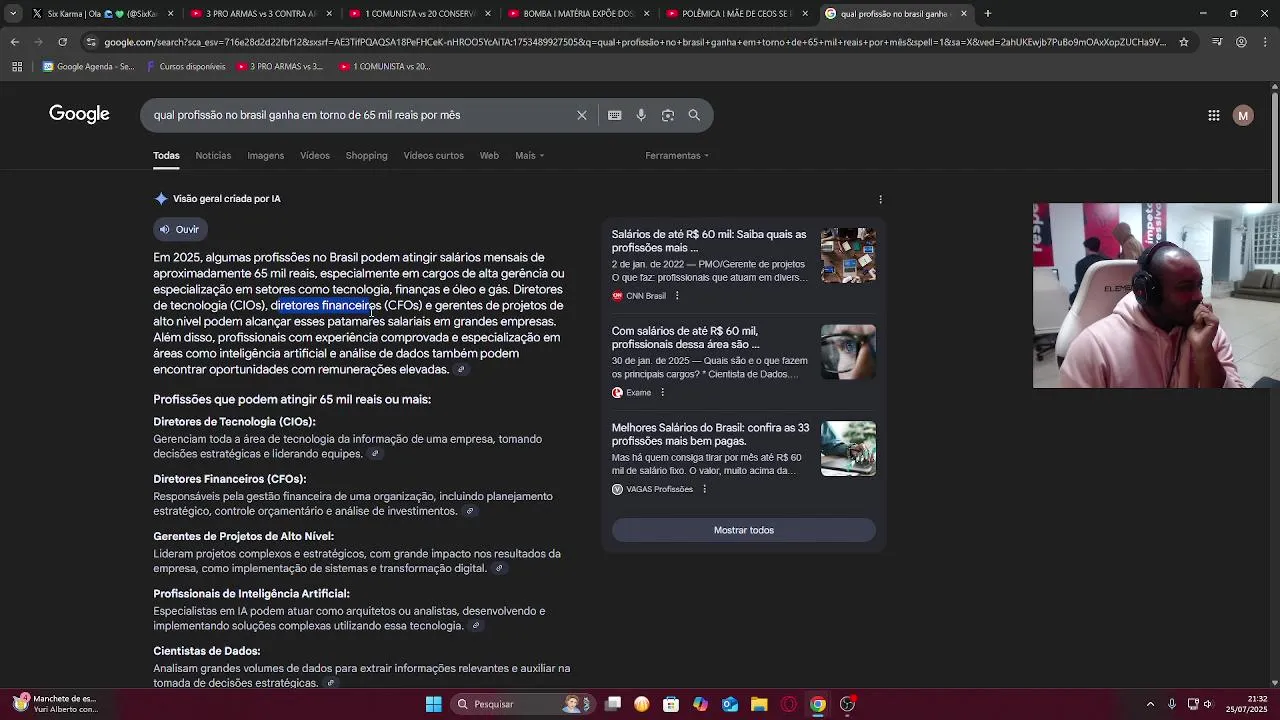Open the Google account avatar M

pyautogui.click(x=1243, y=116)
